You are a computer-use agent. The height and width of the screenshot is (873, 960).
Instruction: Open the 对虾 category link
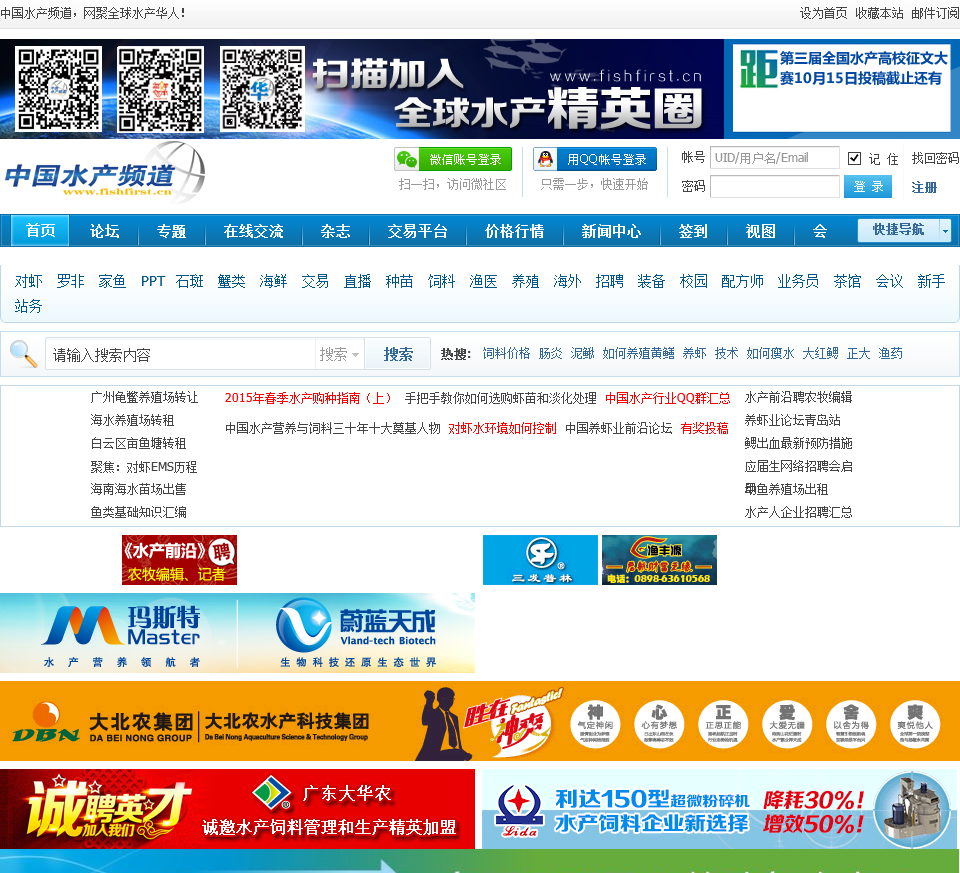(x=28, y=281)
